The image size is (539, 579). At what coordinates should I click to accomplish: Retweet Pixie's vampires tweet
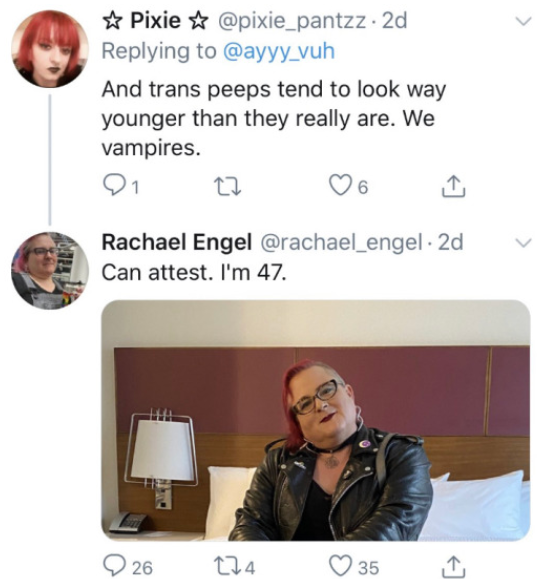[227, 186]
